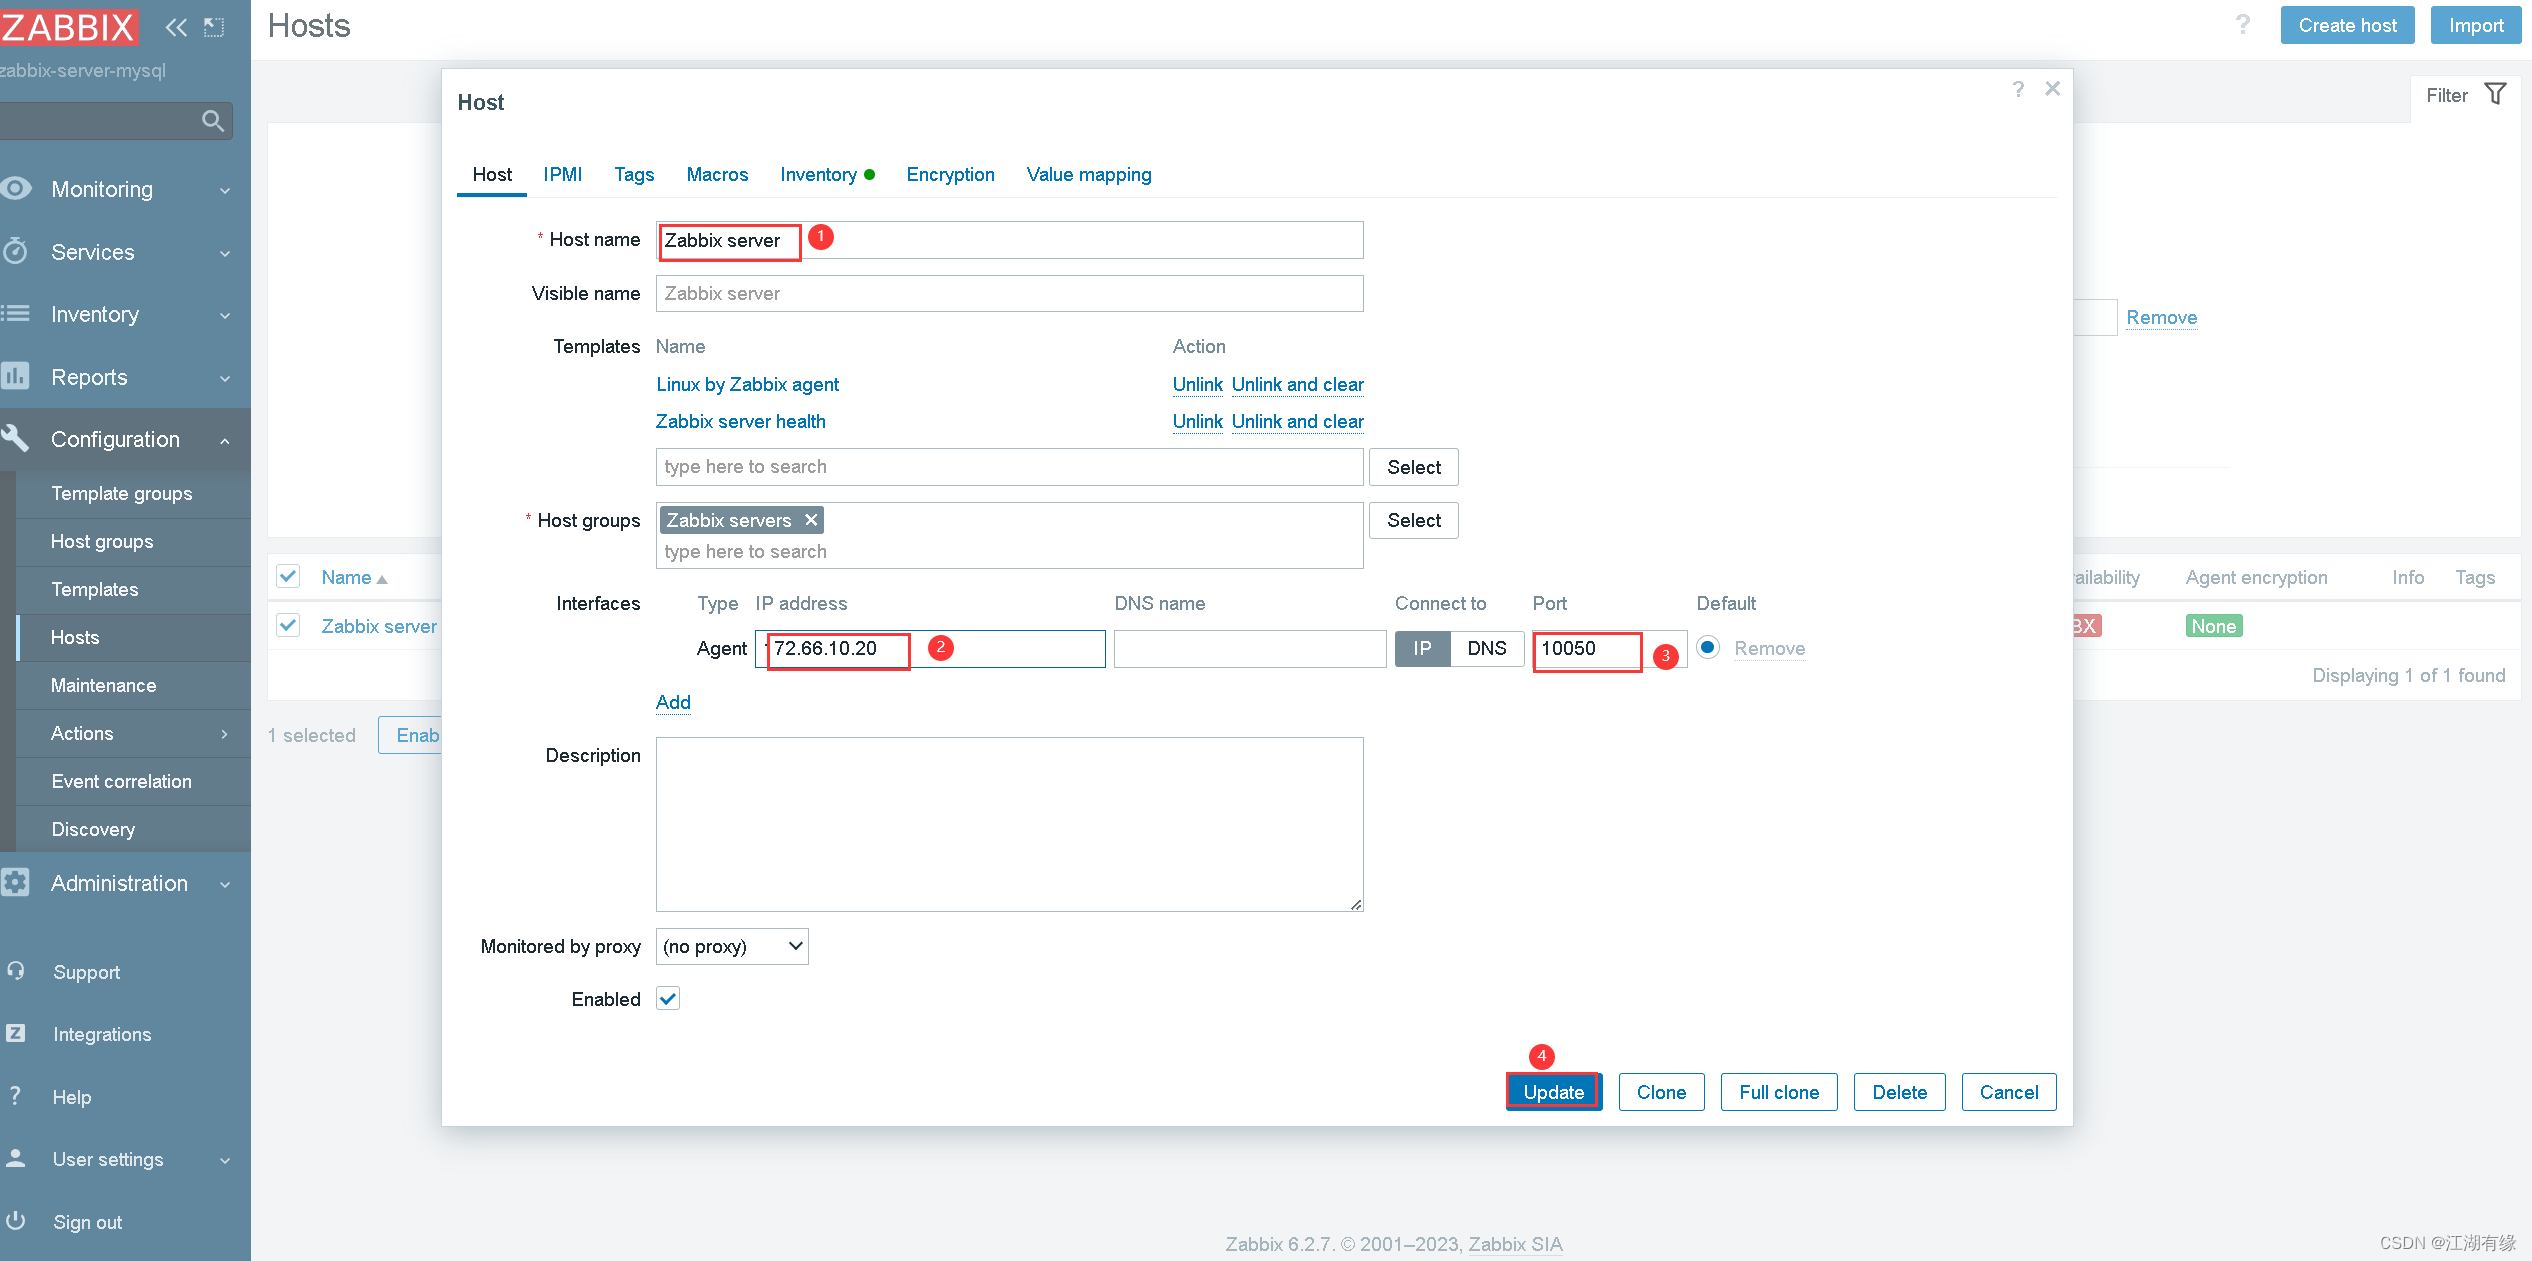The width and height of the screenshot is (2532, 1261).
Task: Collapse the Configuration menu section
Action: point(225,440)
